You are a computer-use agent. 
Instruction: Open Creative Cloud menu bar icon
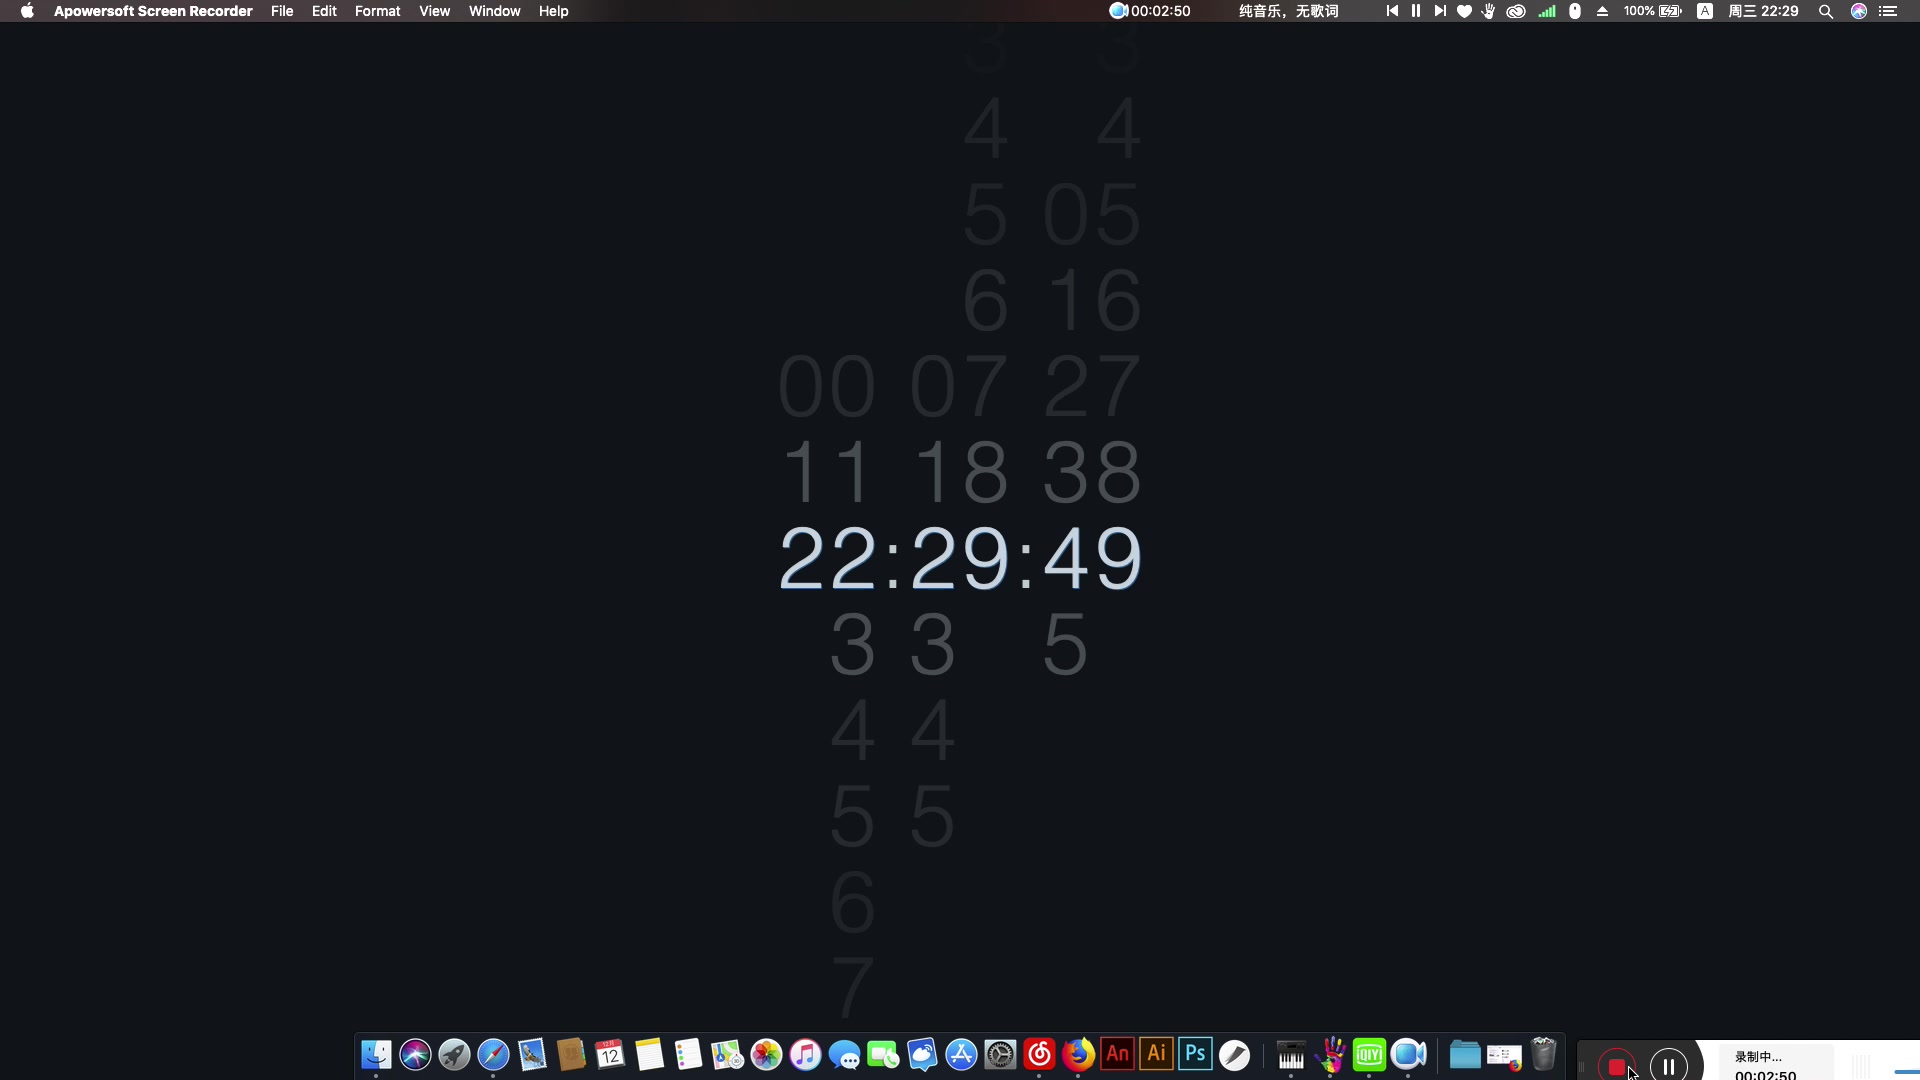tap(1516, 11)
